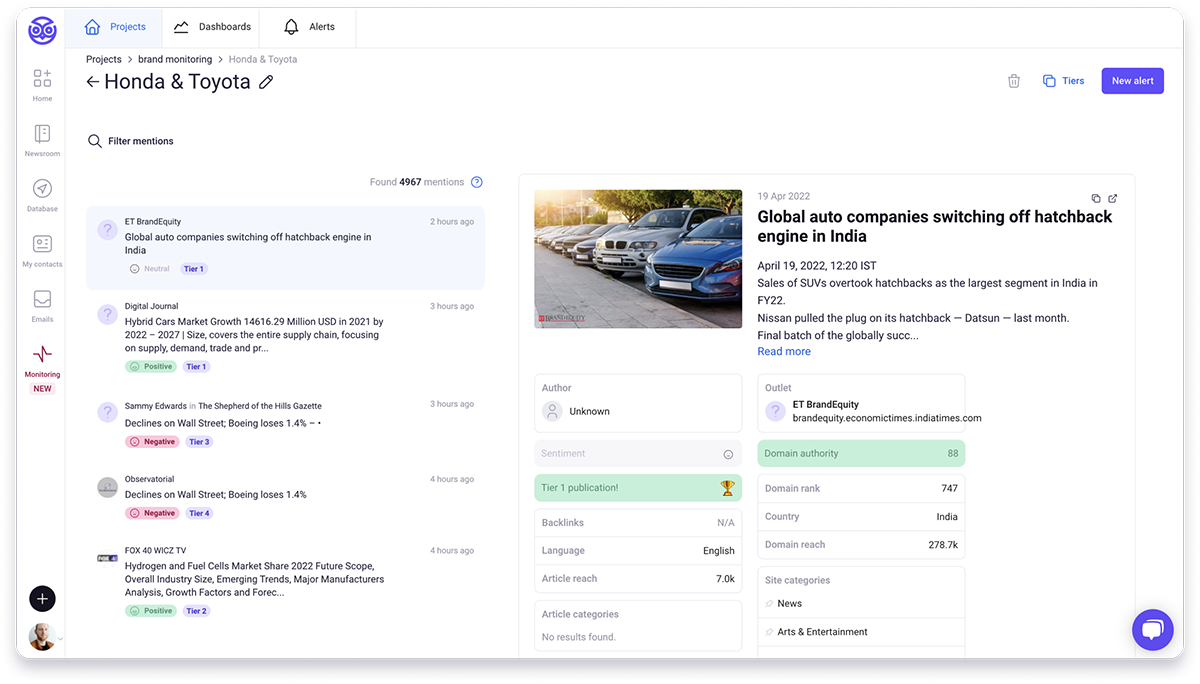Switch to the Dashboards tab
This screenshot has height=684, width=1200.
(212, 27)
